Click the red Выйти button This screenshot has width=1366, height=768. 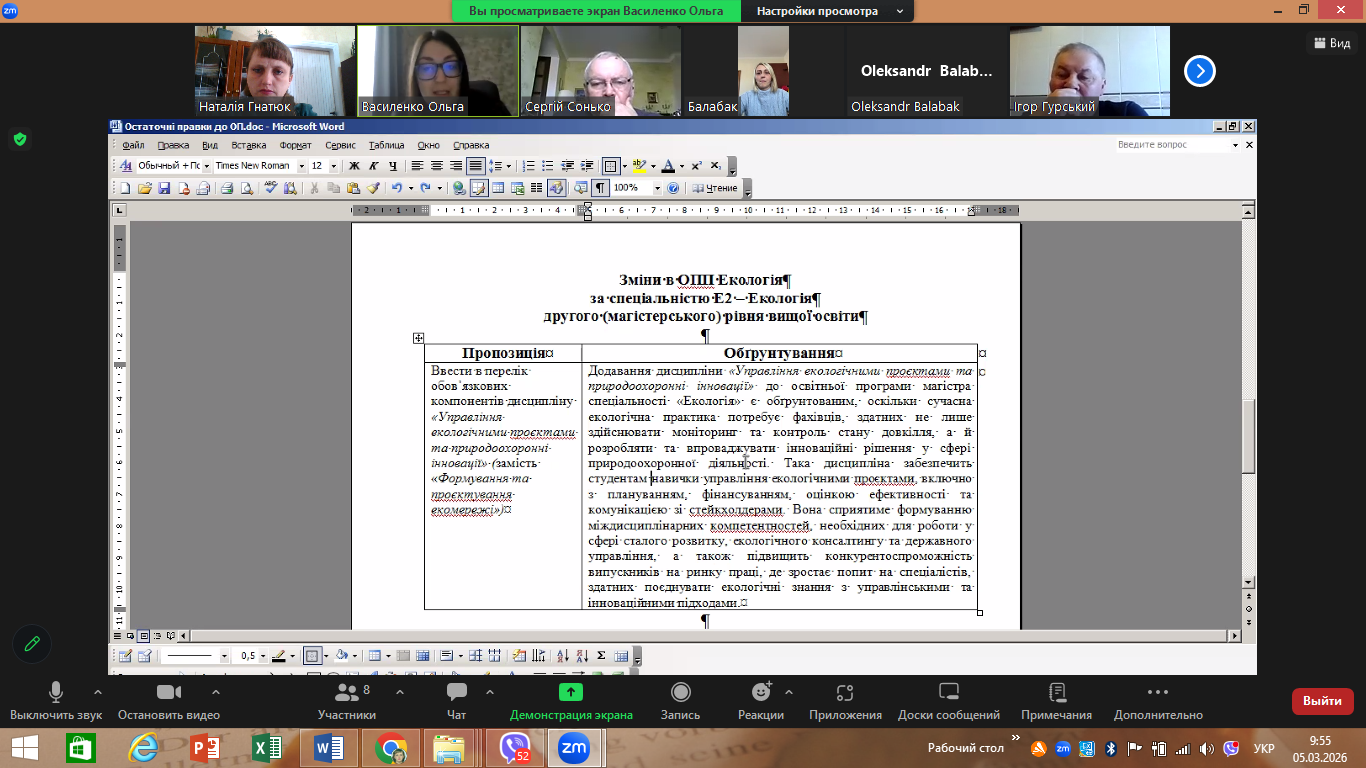click(1322, 701)
